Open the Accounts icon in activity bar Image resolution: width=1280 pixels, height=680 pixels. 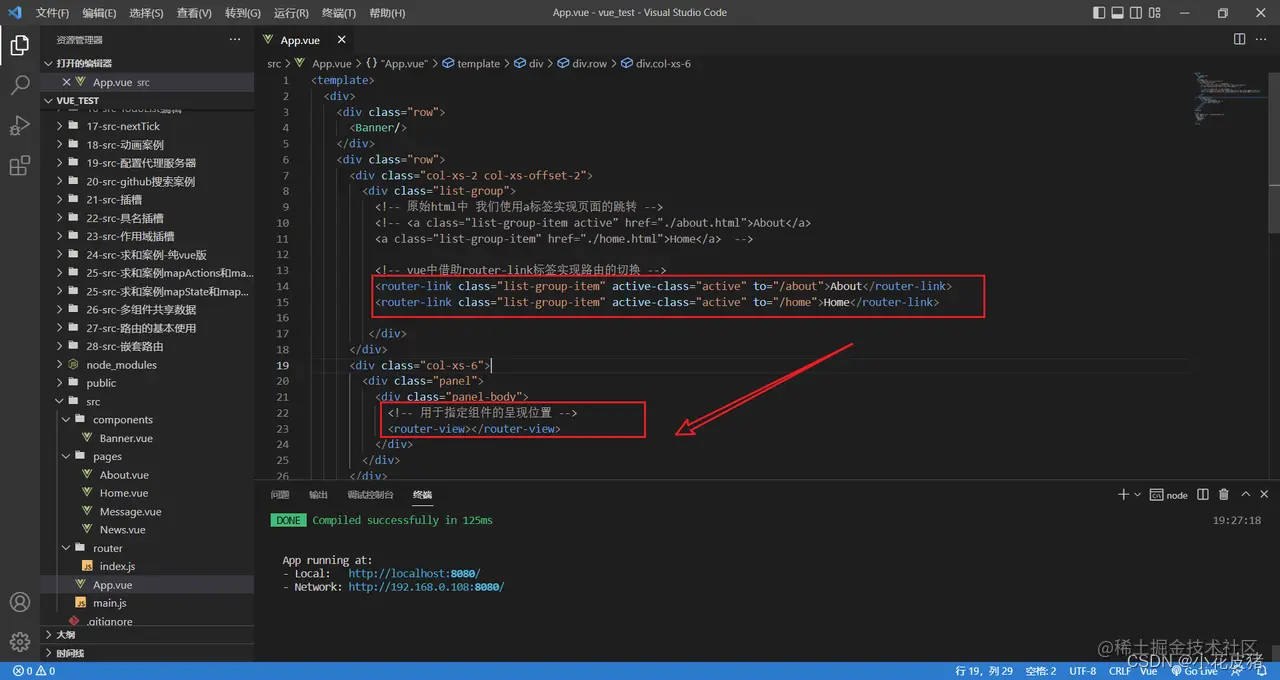(x=19, y=602)
